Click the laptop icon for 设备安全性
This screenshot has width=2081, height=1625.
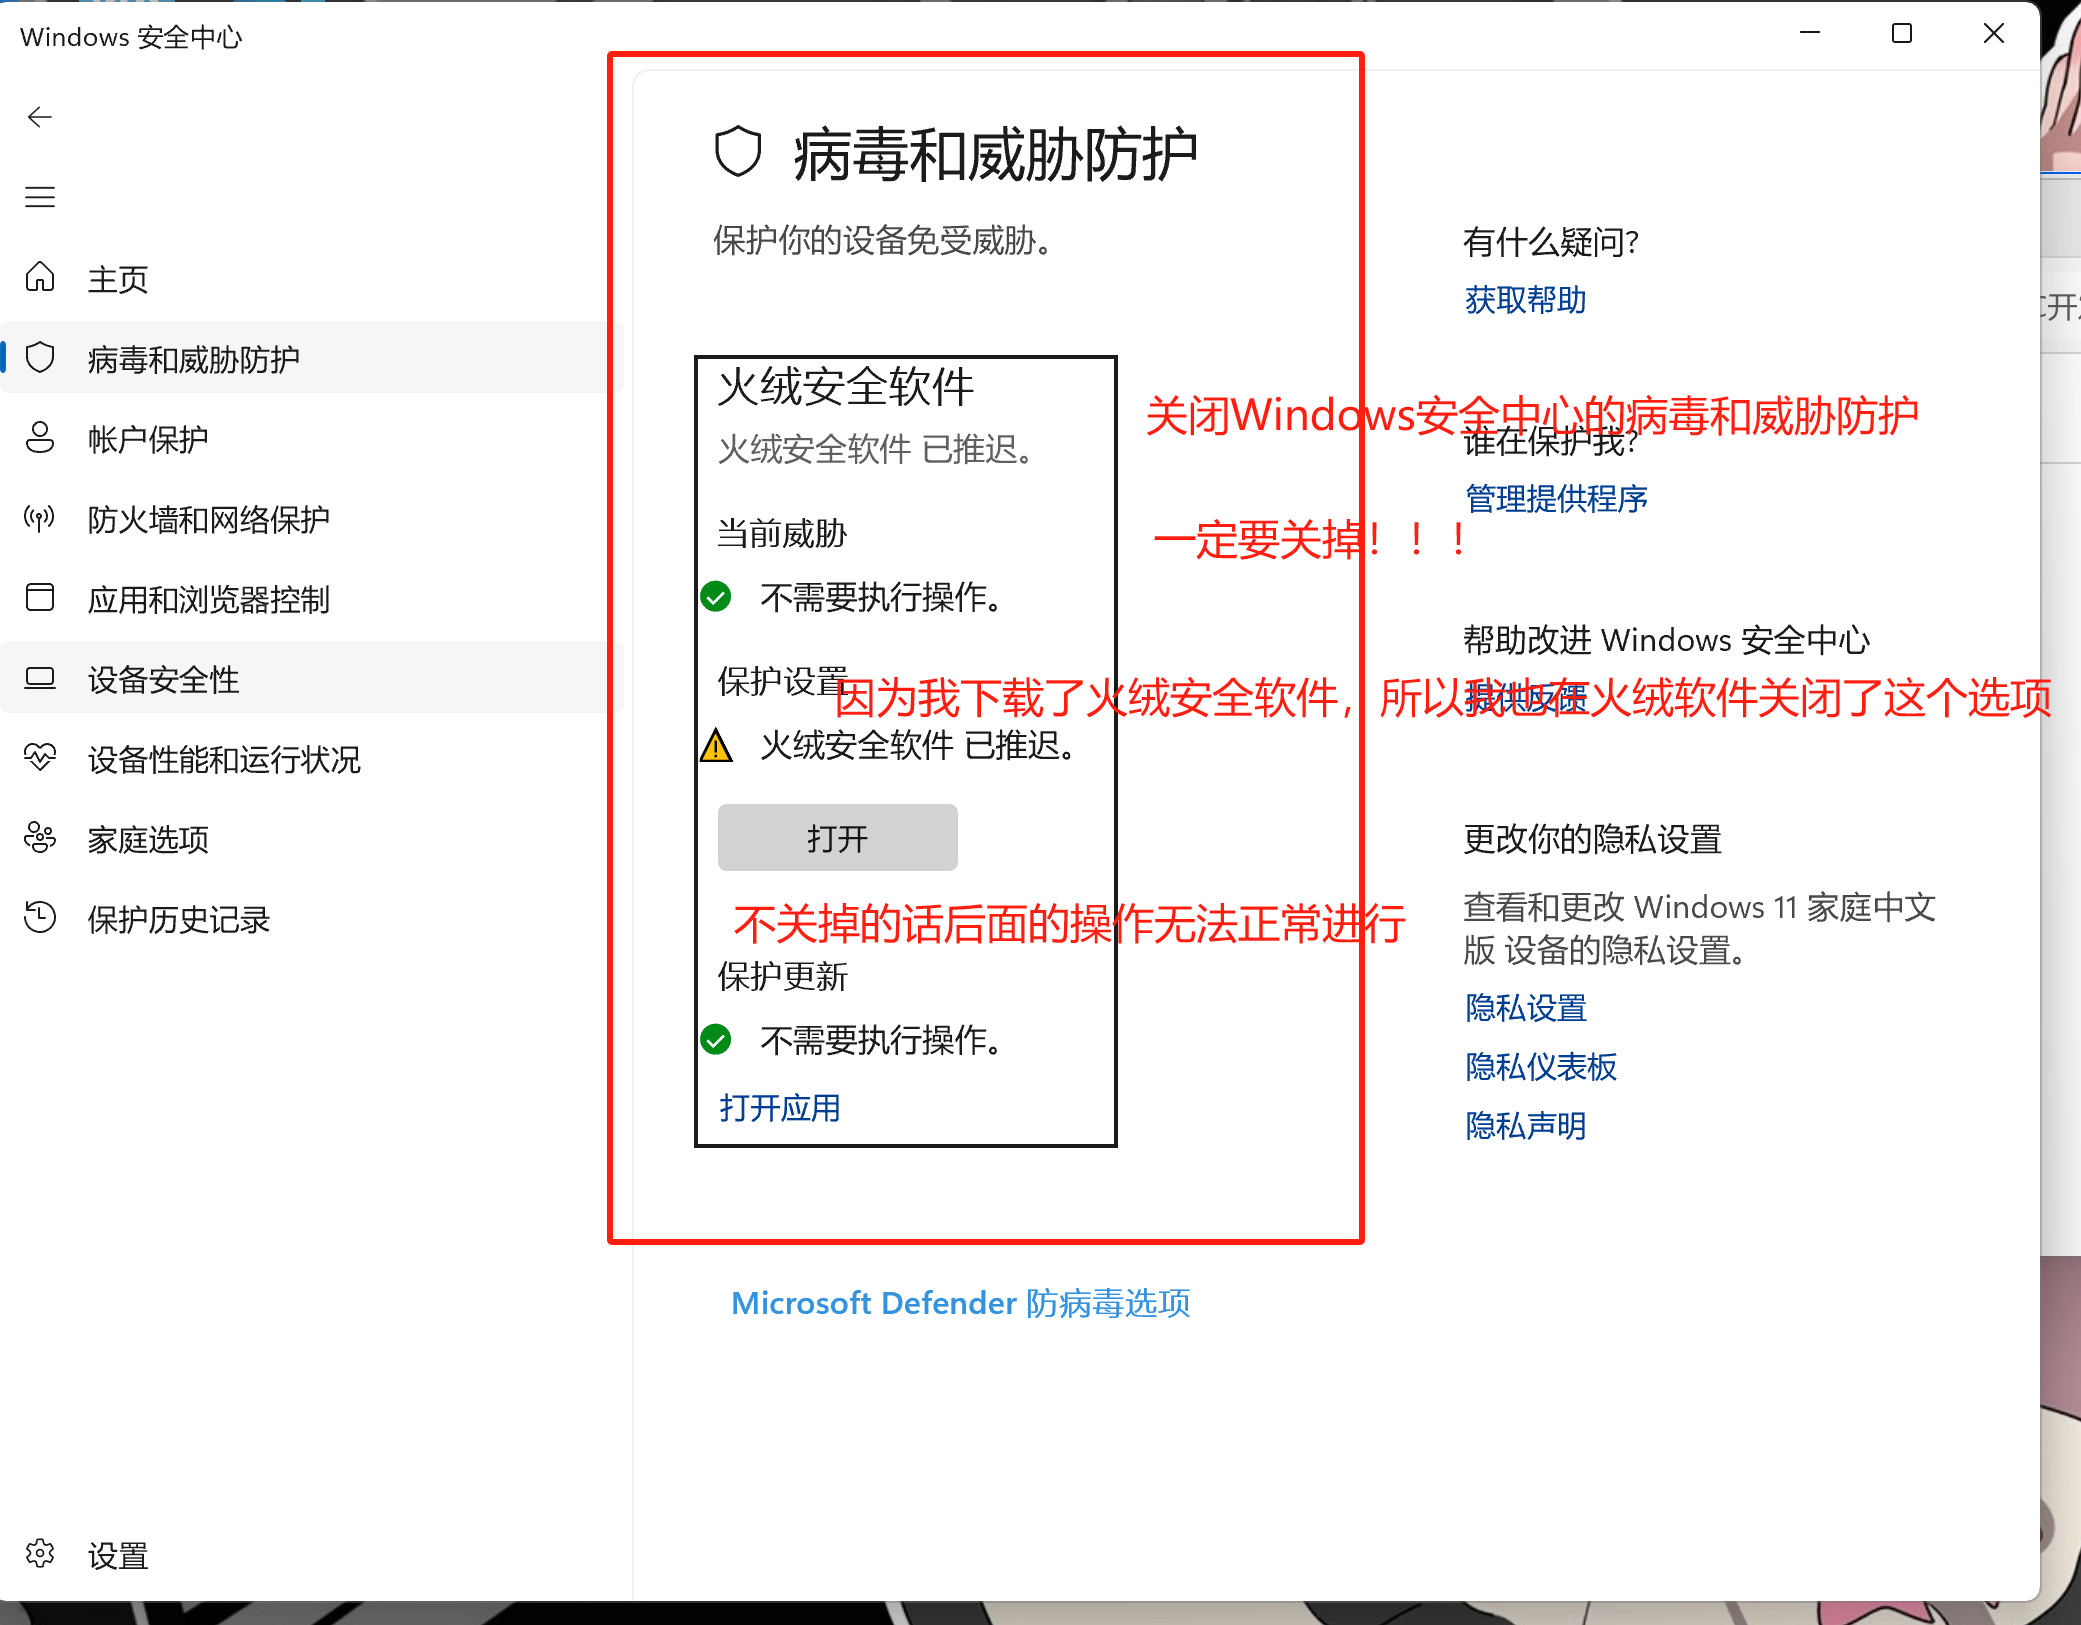(x=40, y=678)
